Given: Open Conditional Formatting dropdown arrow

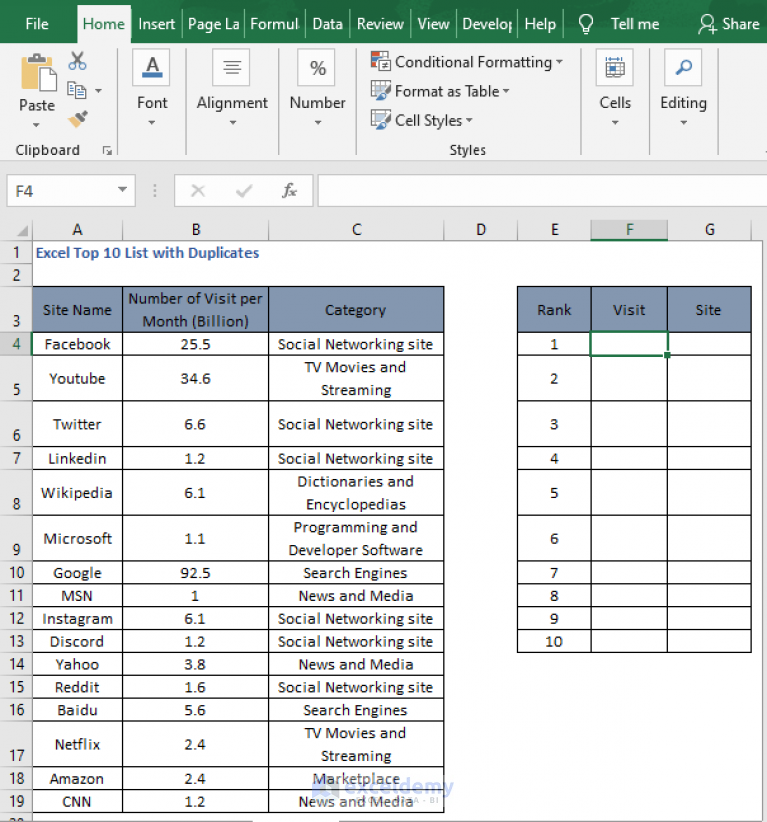Looking at the screenshot, I should (x=559, y=62).
